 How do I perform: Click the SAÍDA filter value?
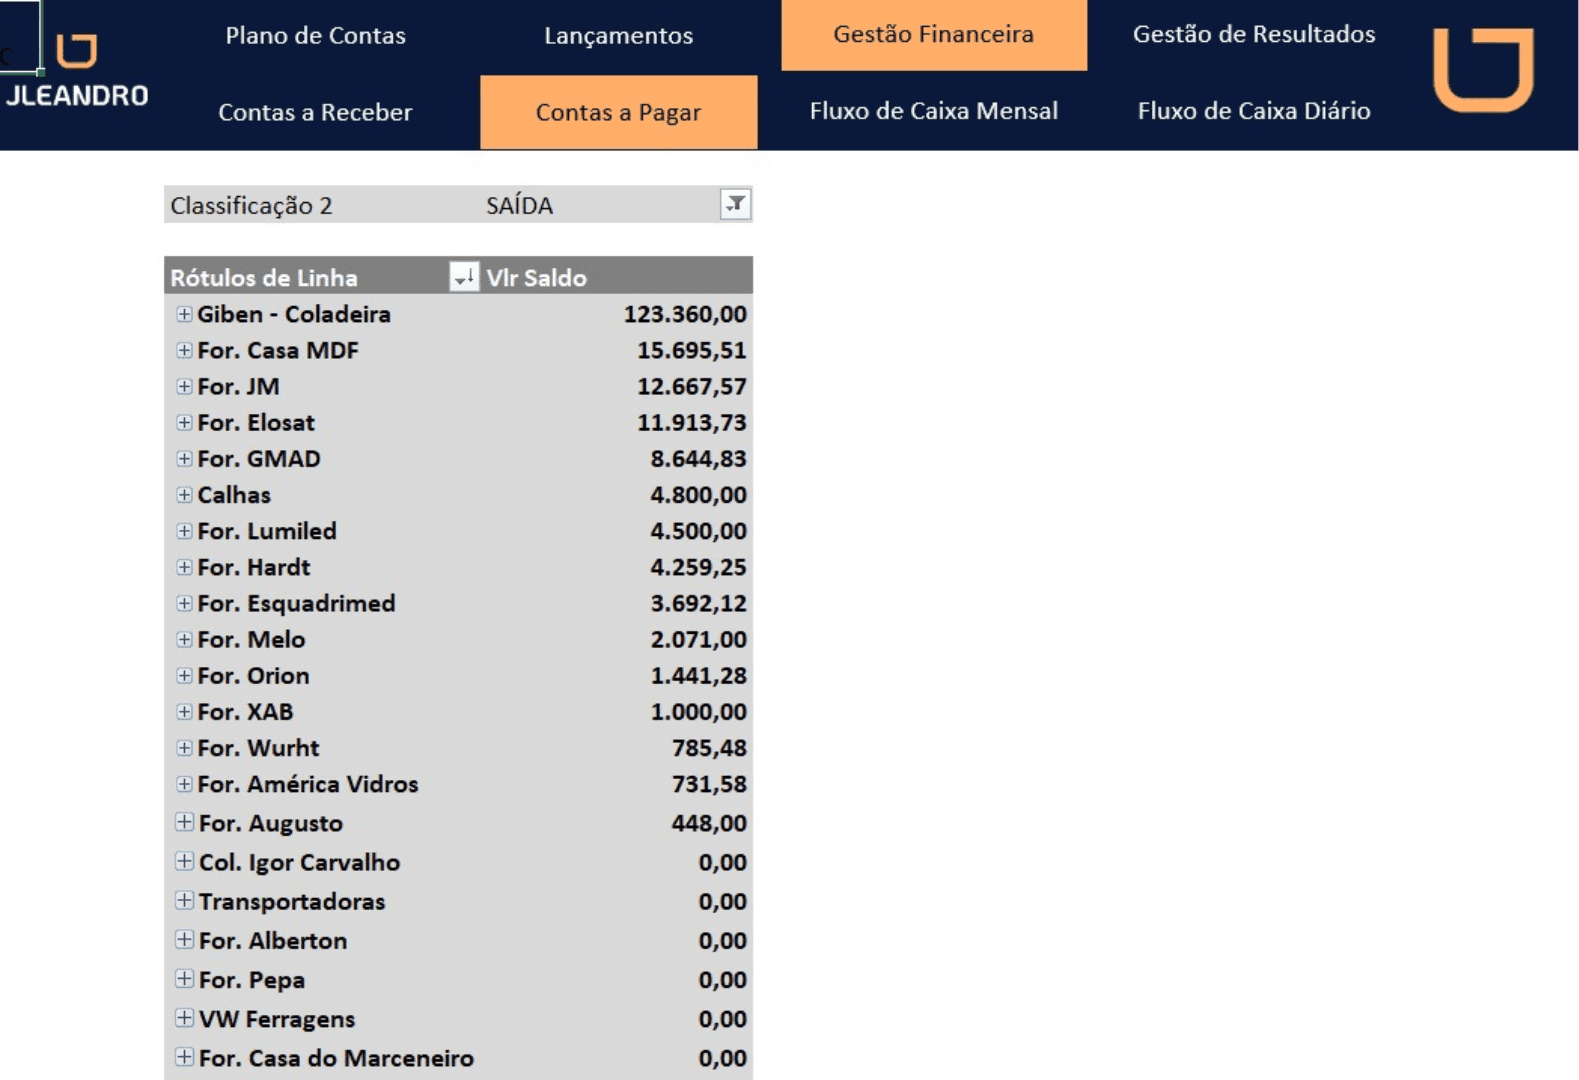pos(519,205)
